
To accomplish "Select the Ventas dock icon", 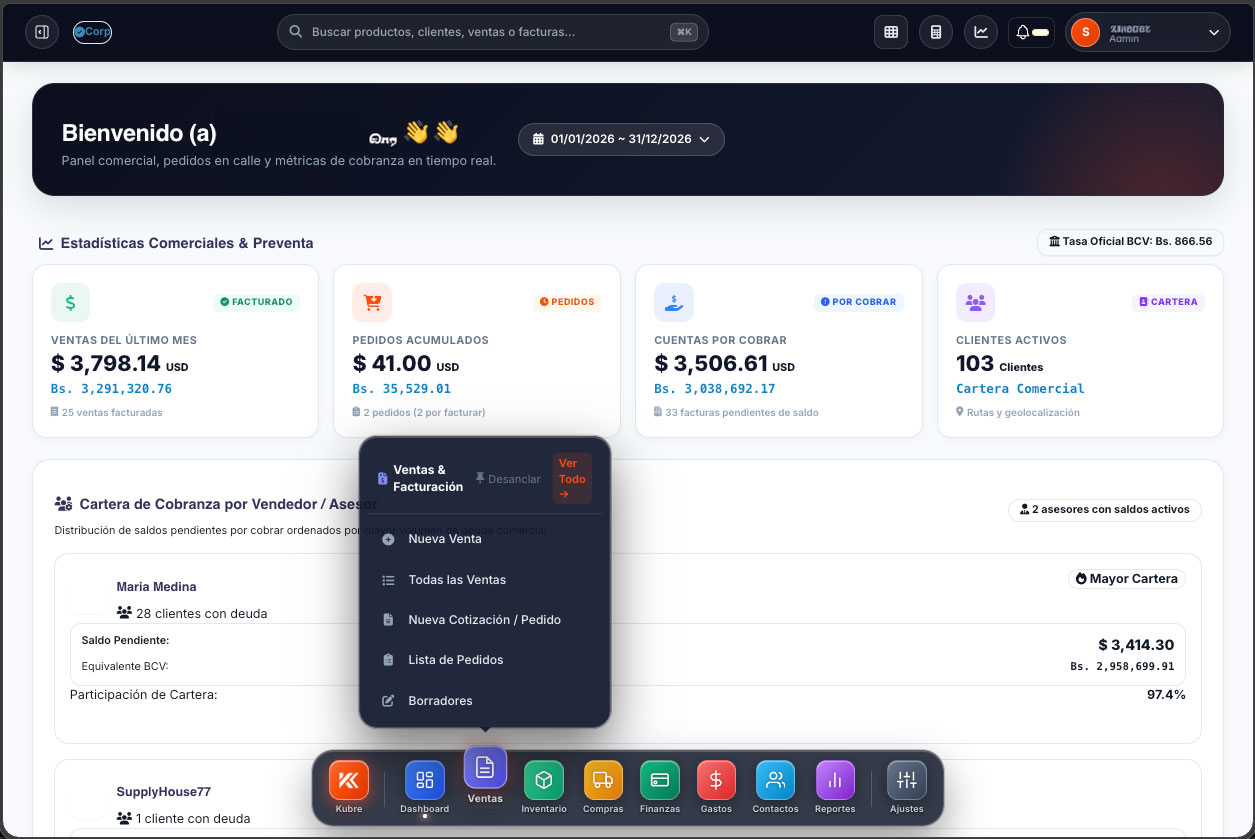I will coord(485,767).
